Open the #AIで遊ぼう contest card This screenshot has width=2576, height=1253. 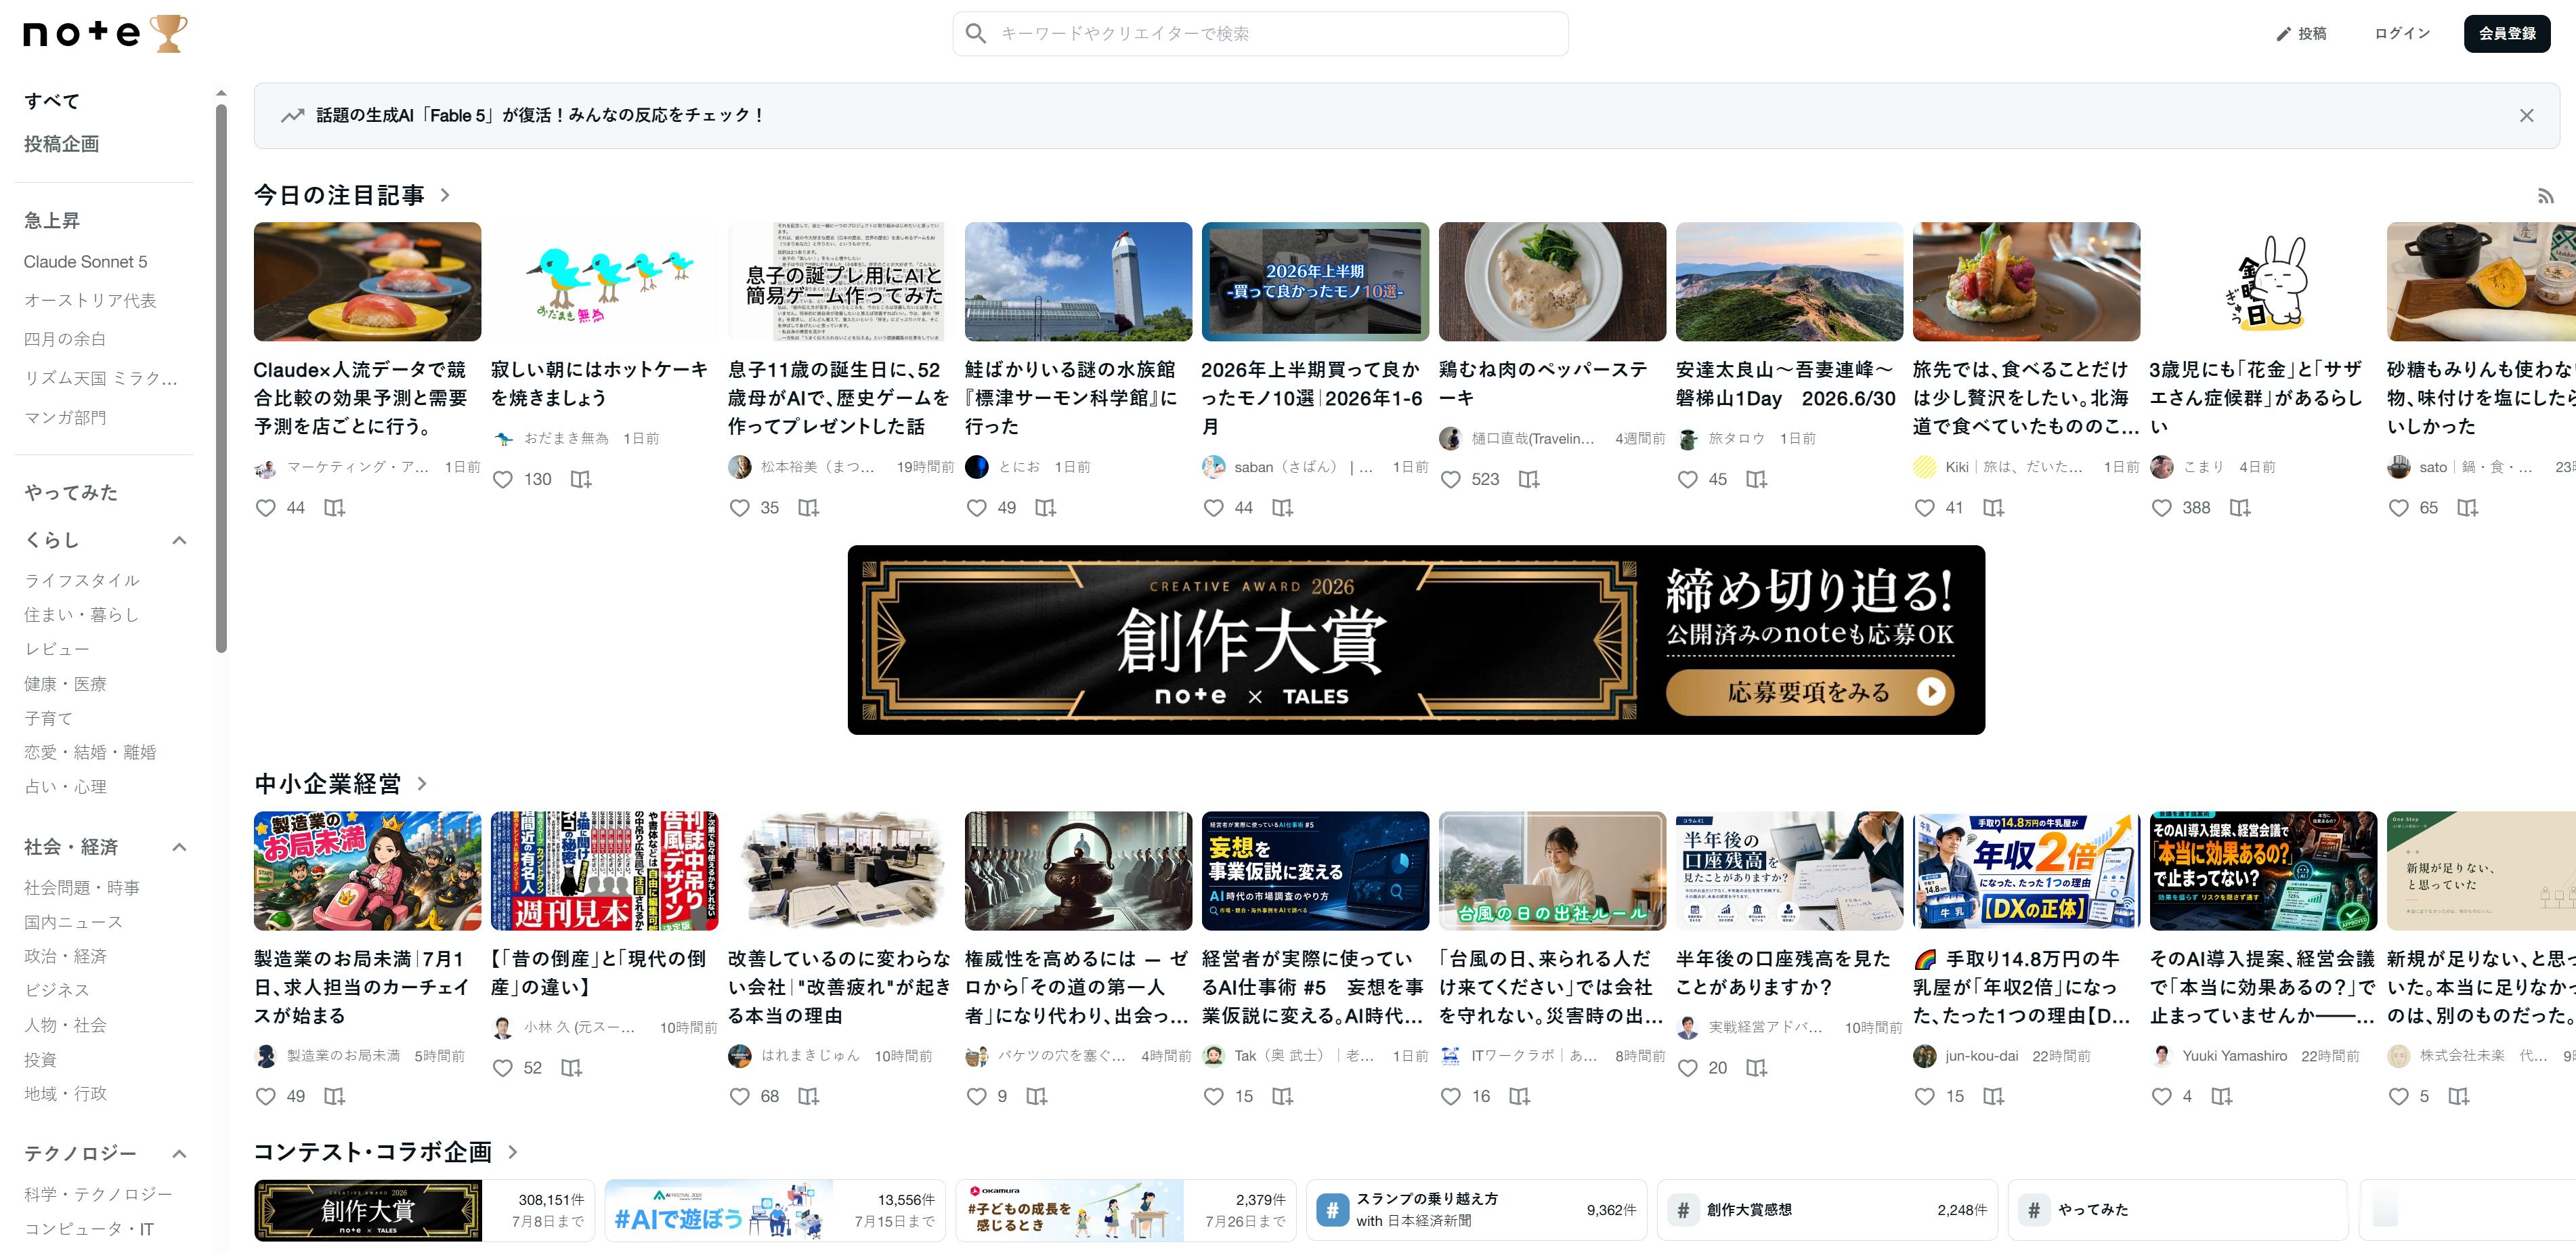tap(775, 1210)
